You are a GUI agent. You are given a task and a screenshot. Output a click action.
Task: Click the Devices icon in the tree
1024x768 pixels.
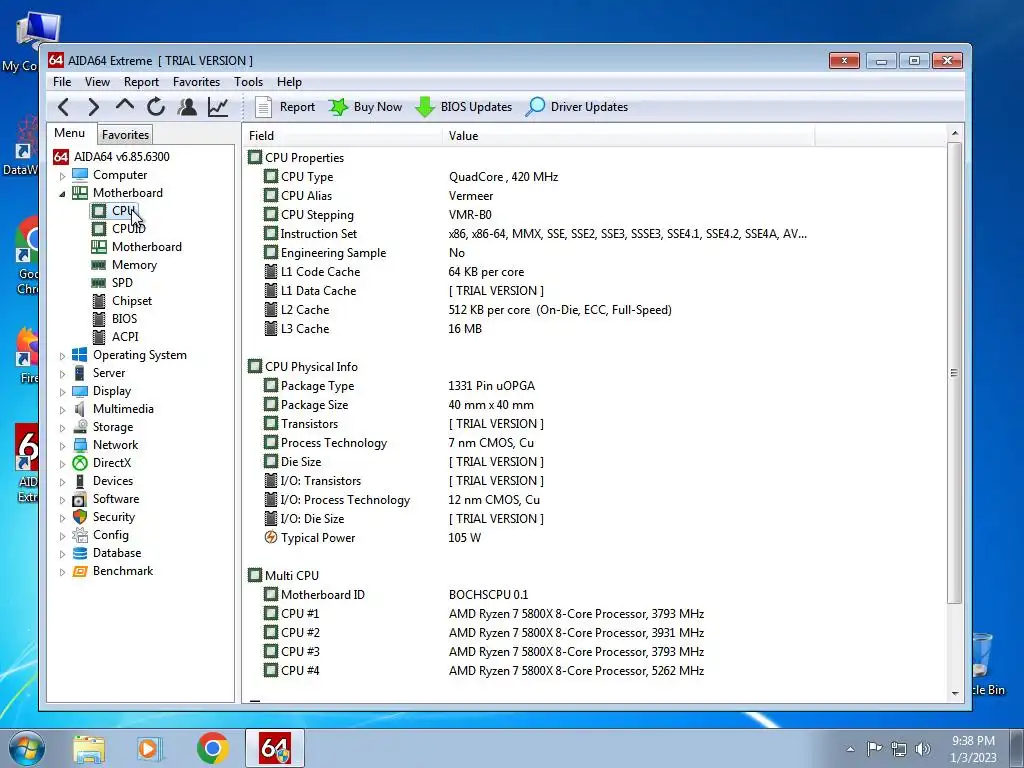tap(80, 481)
